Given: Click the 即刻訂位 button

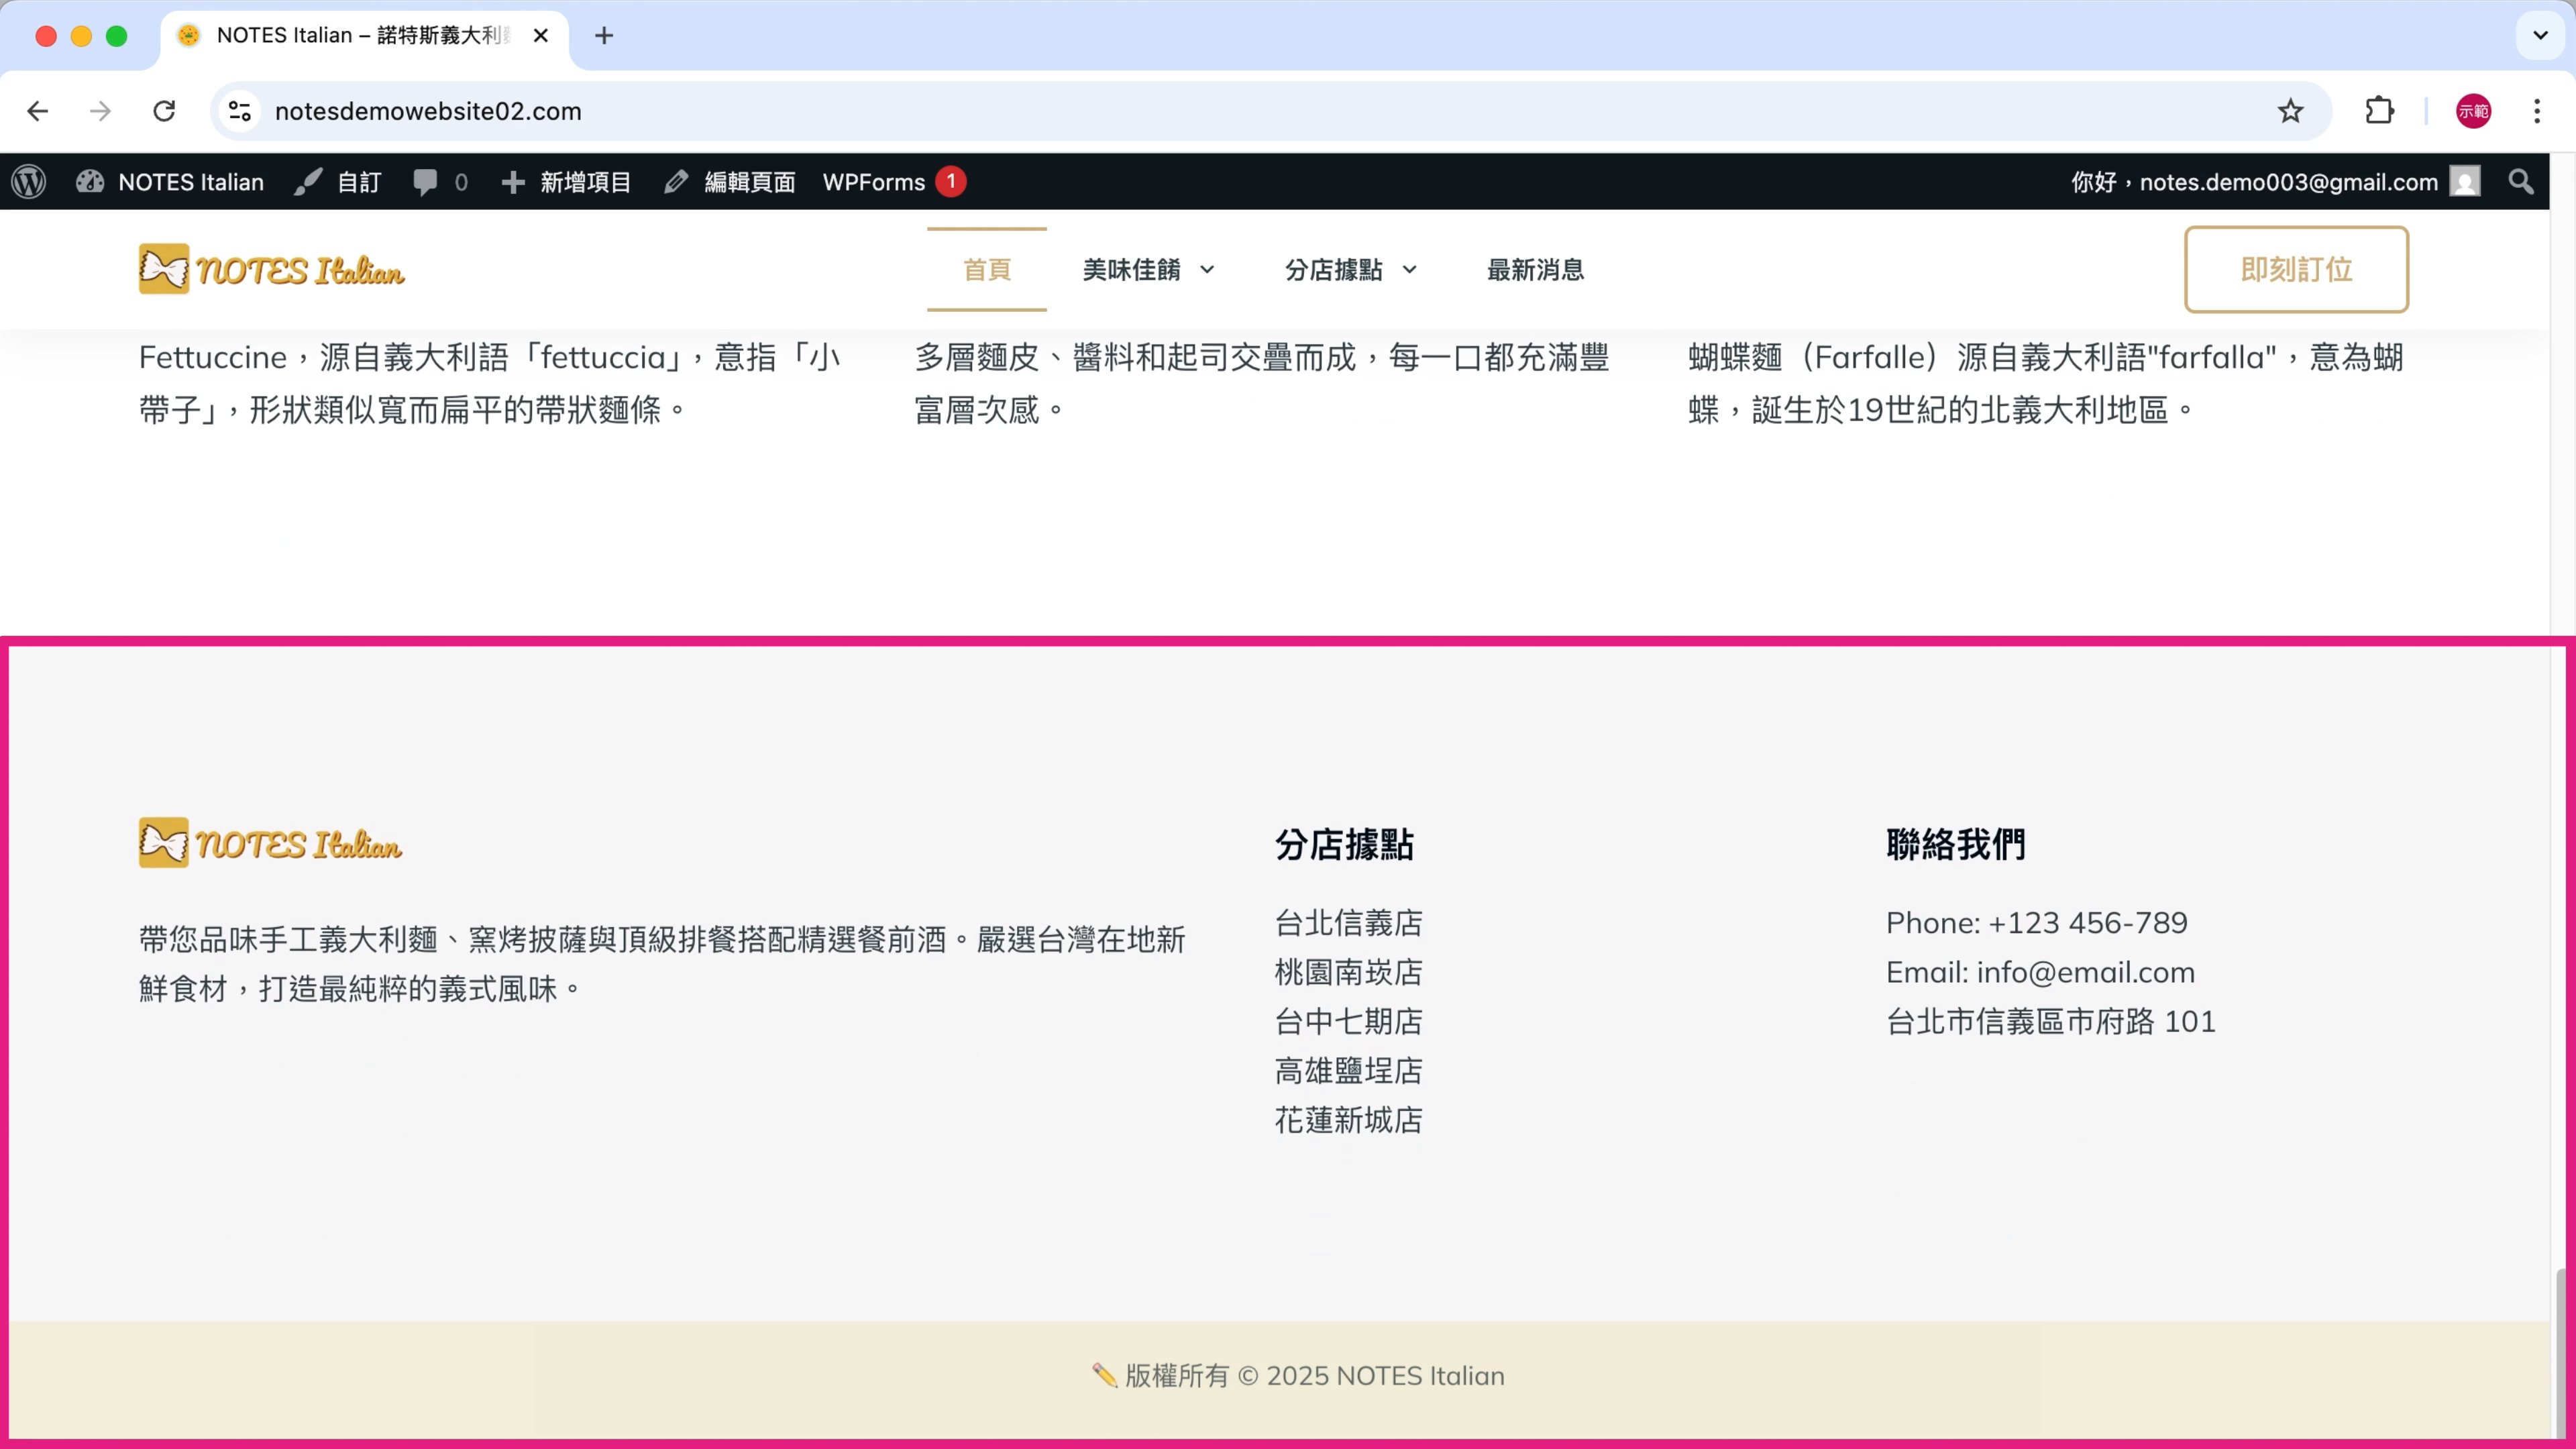Looking at the screenshot, I should (2296, 270).
